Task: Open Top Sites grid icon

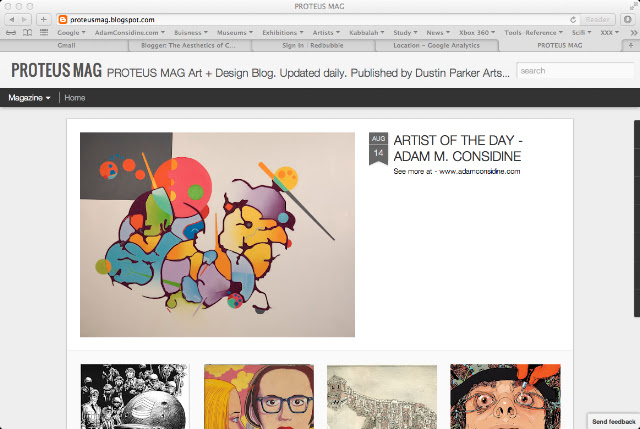Action: click(x=44, y=32)
